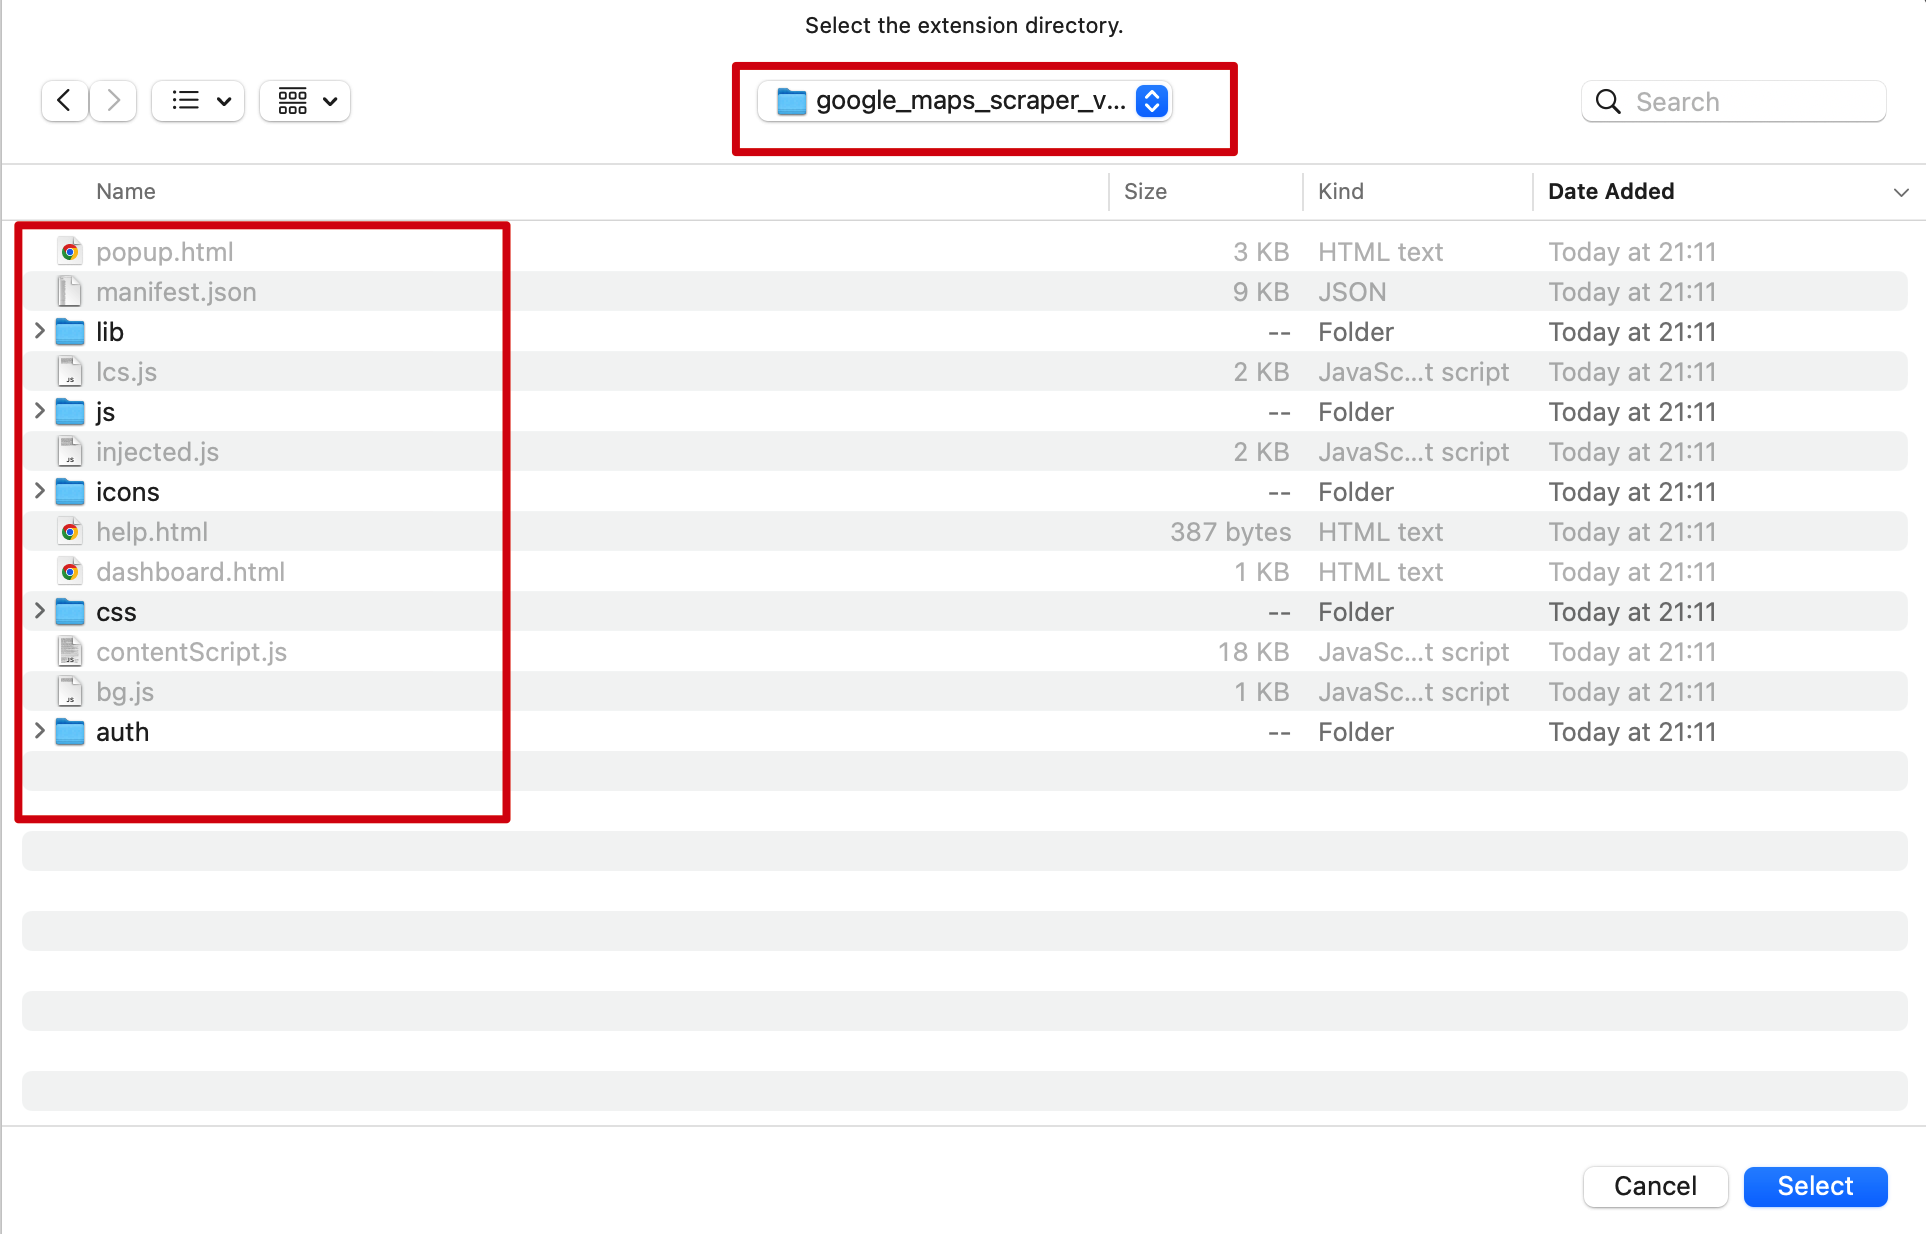1926x1234 pixels.
Task: Expand the lib folder
Action: coord(36,331)
